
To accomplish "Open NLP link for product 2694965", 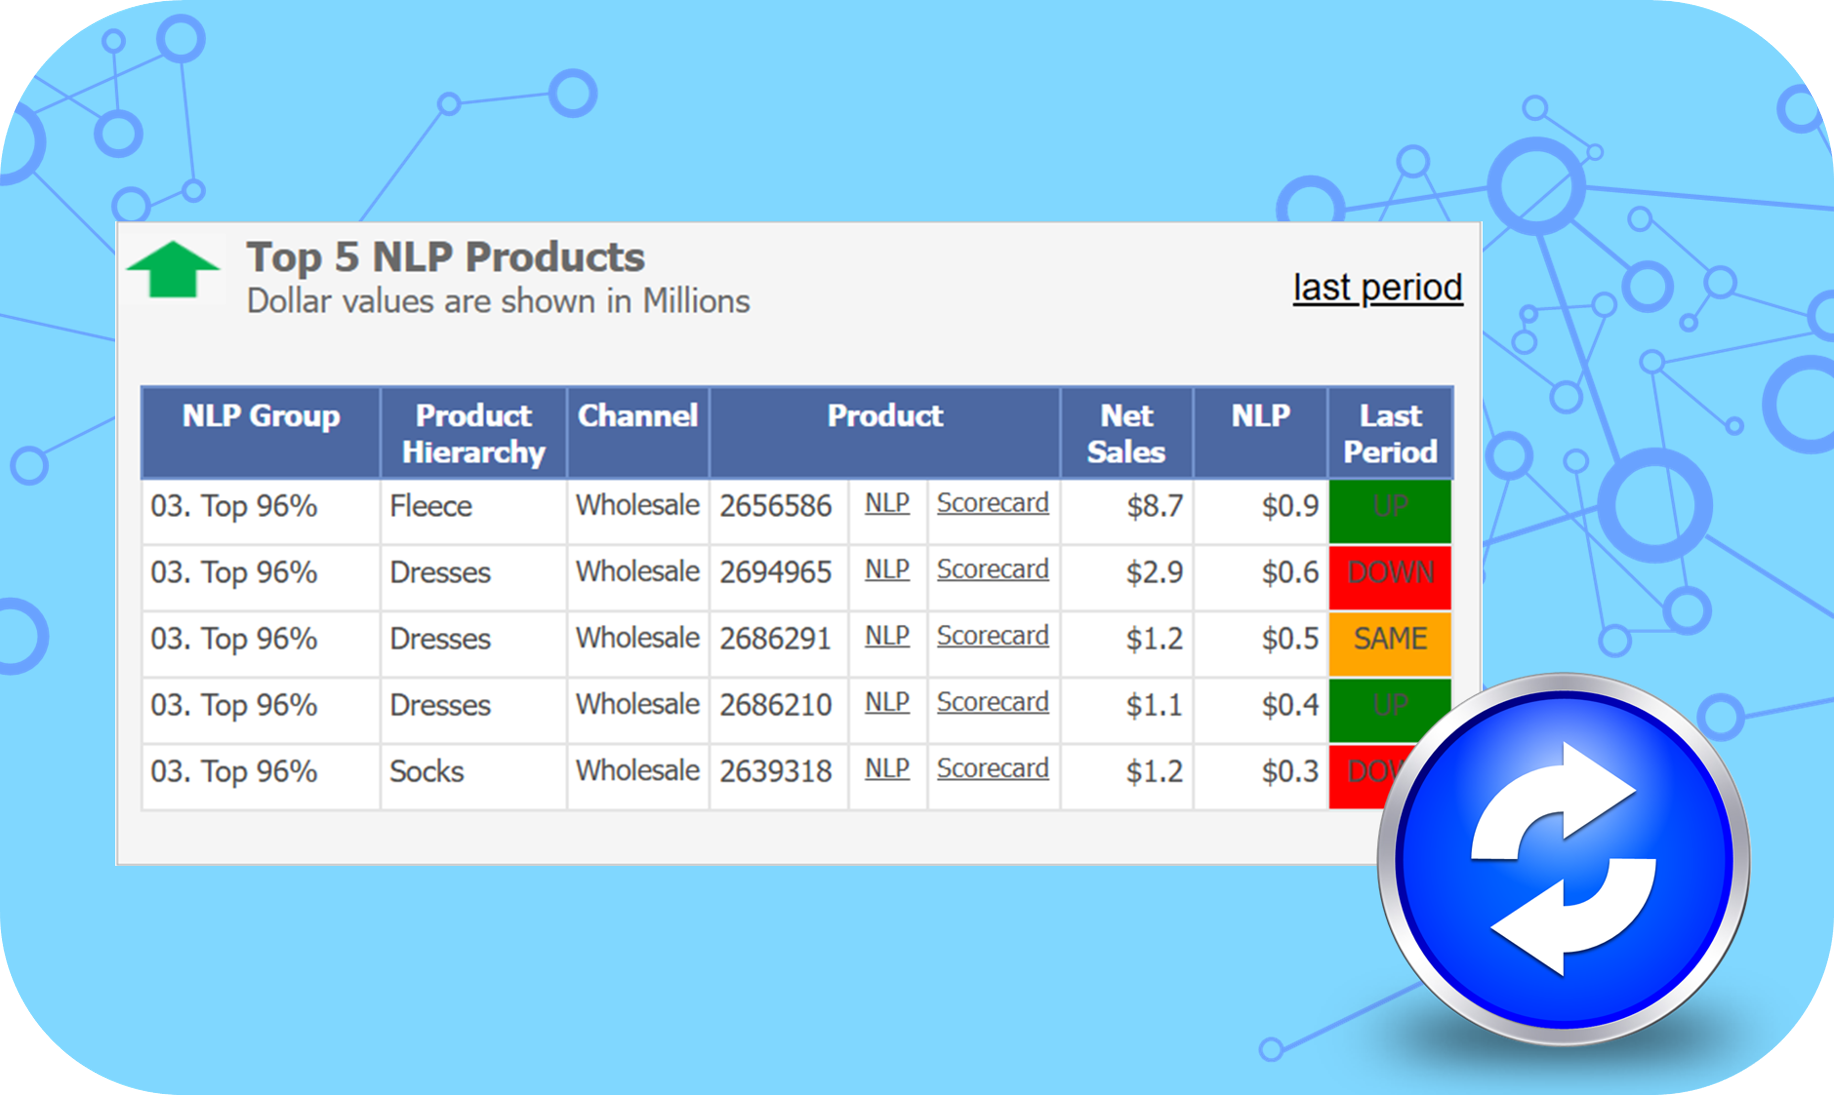I will (x=886, y=570).
